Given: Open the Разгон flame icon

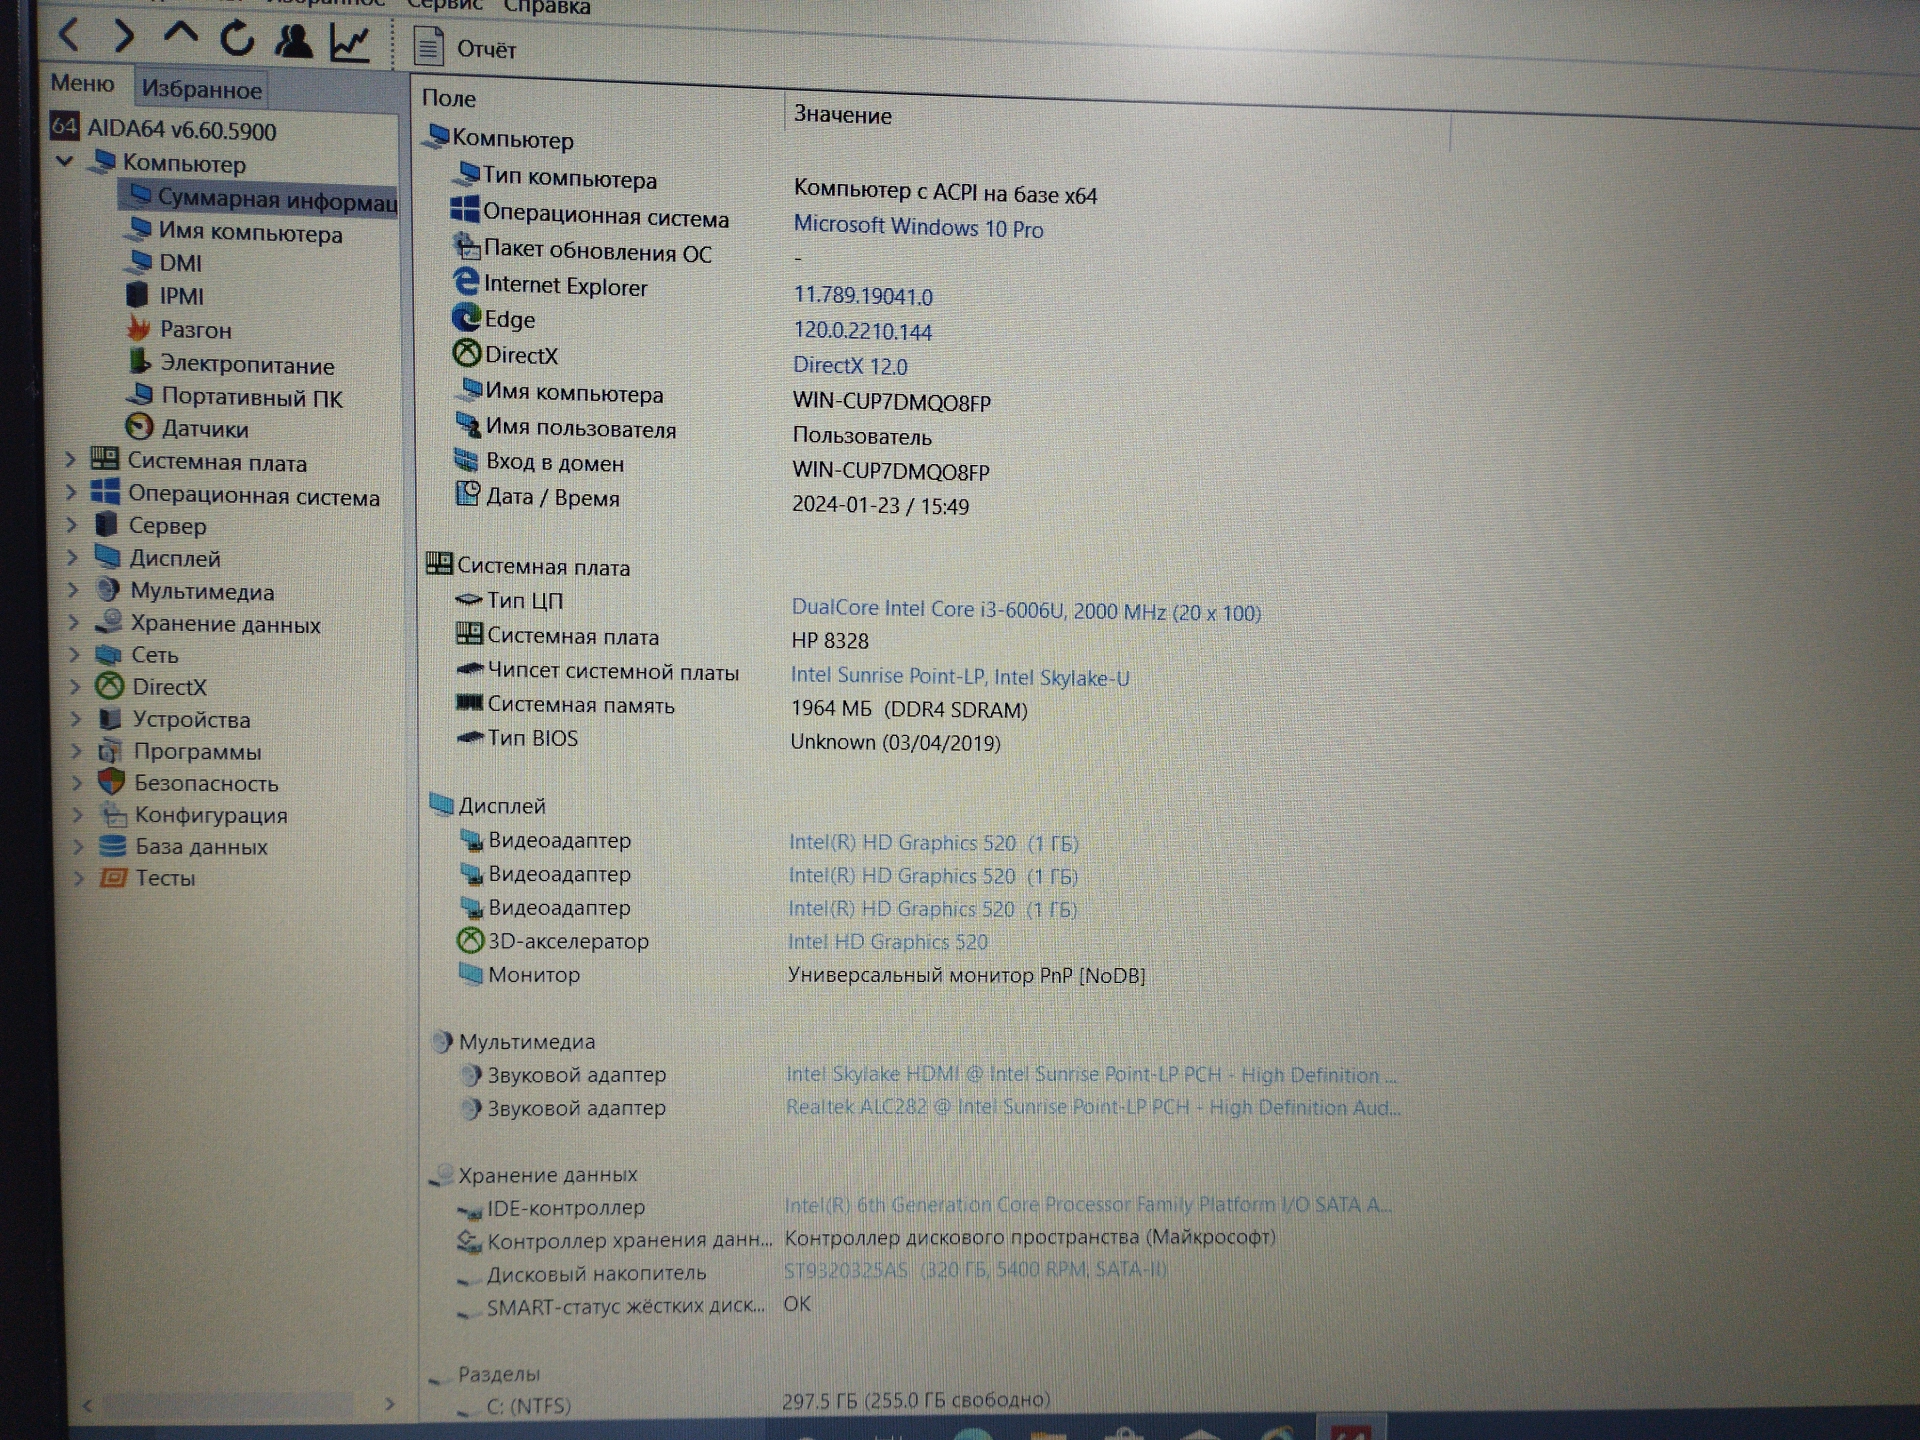Looking at the screenshot, I should pos(138,327).
